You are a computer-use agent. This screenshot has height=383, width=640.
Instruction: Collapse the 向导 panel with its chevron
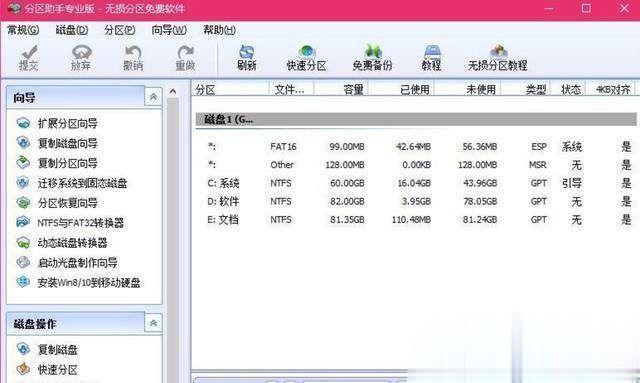[153, 97]
